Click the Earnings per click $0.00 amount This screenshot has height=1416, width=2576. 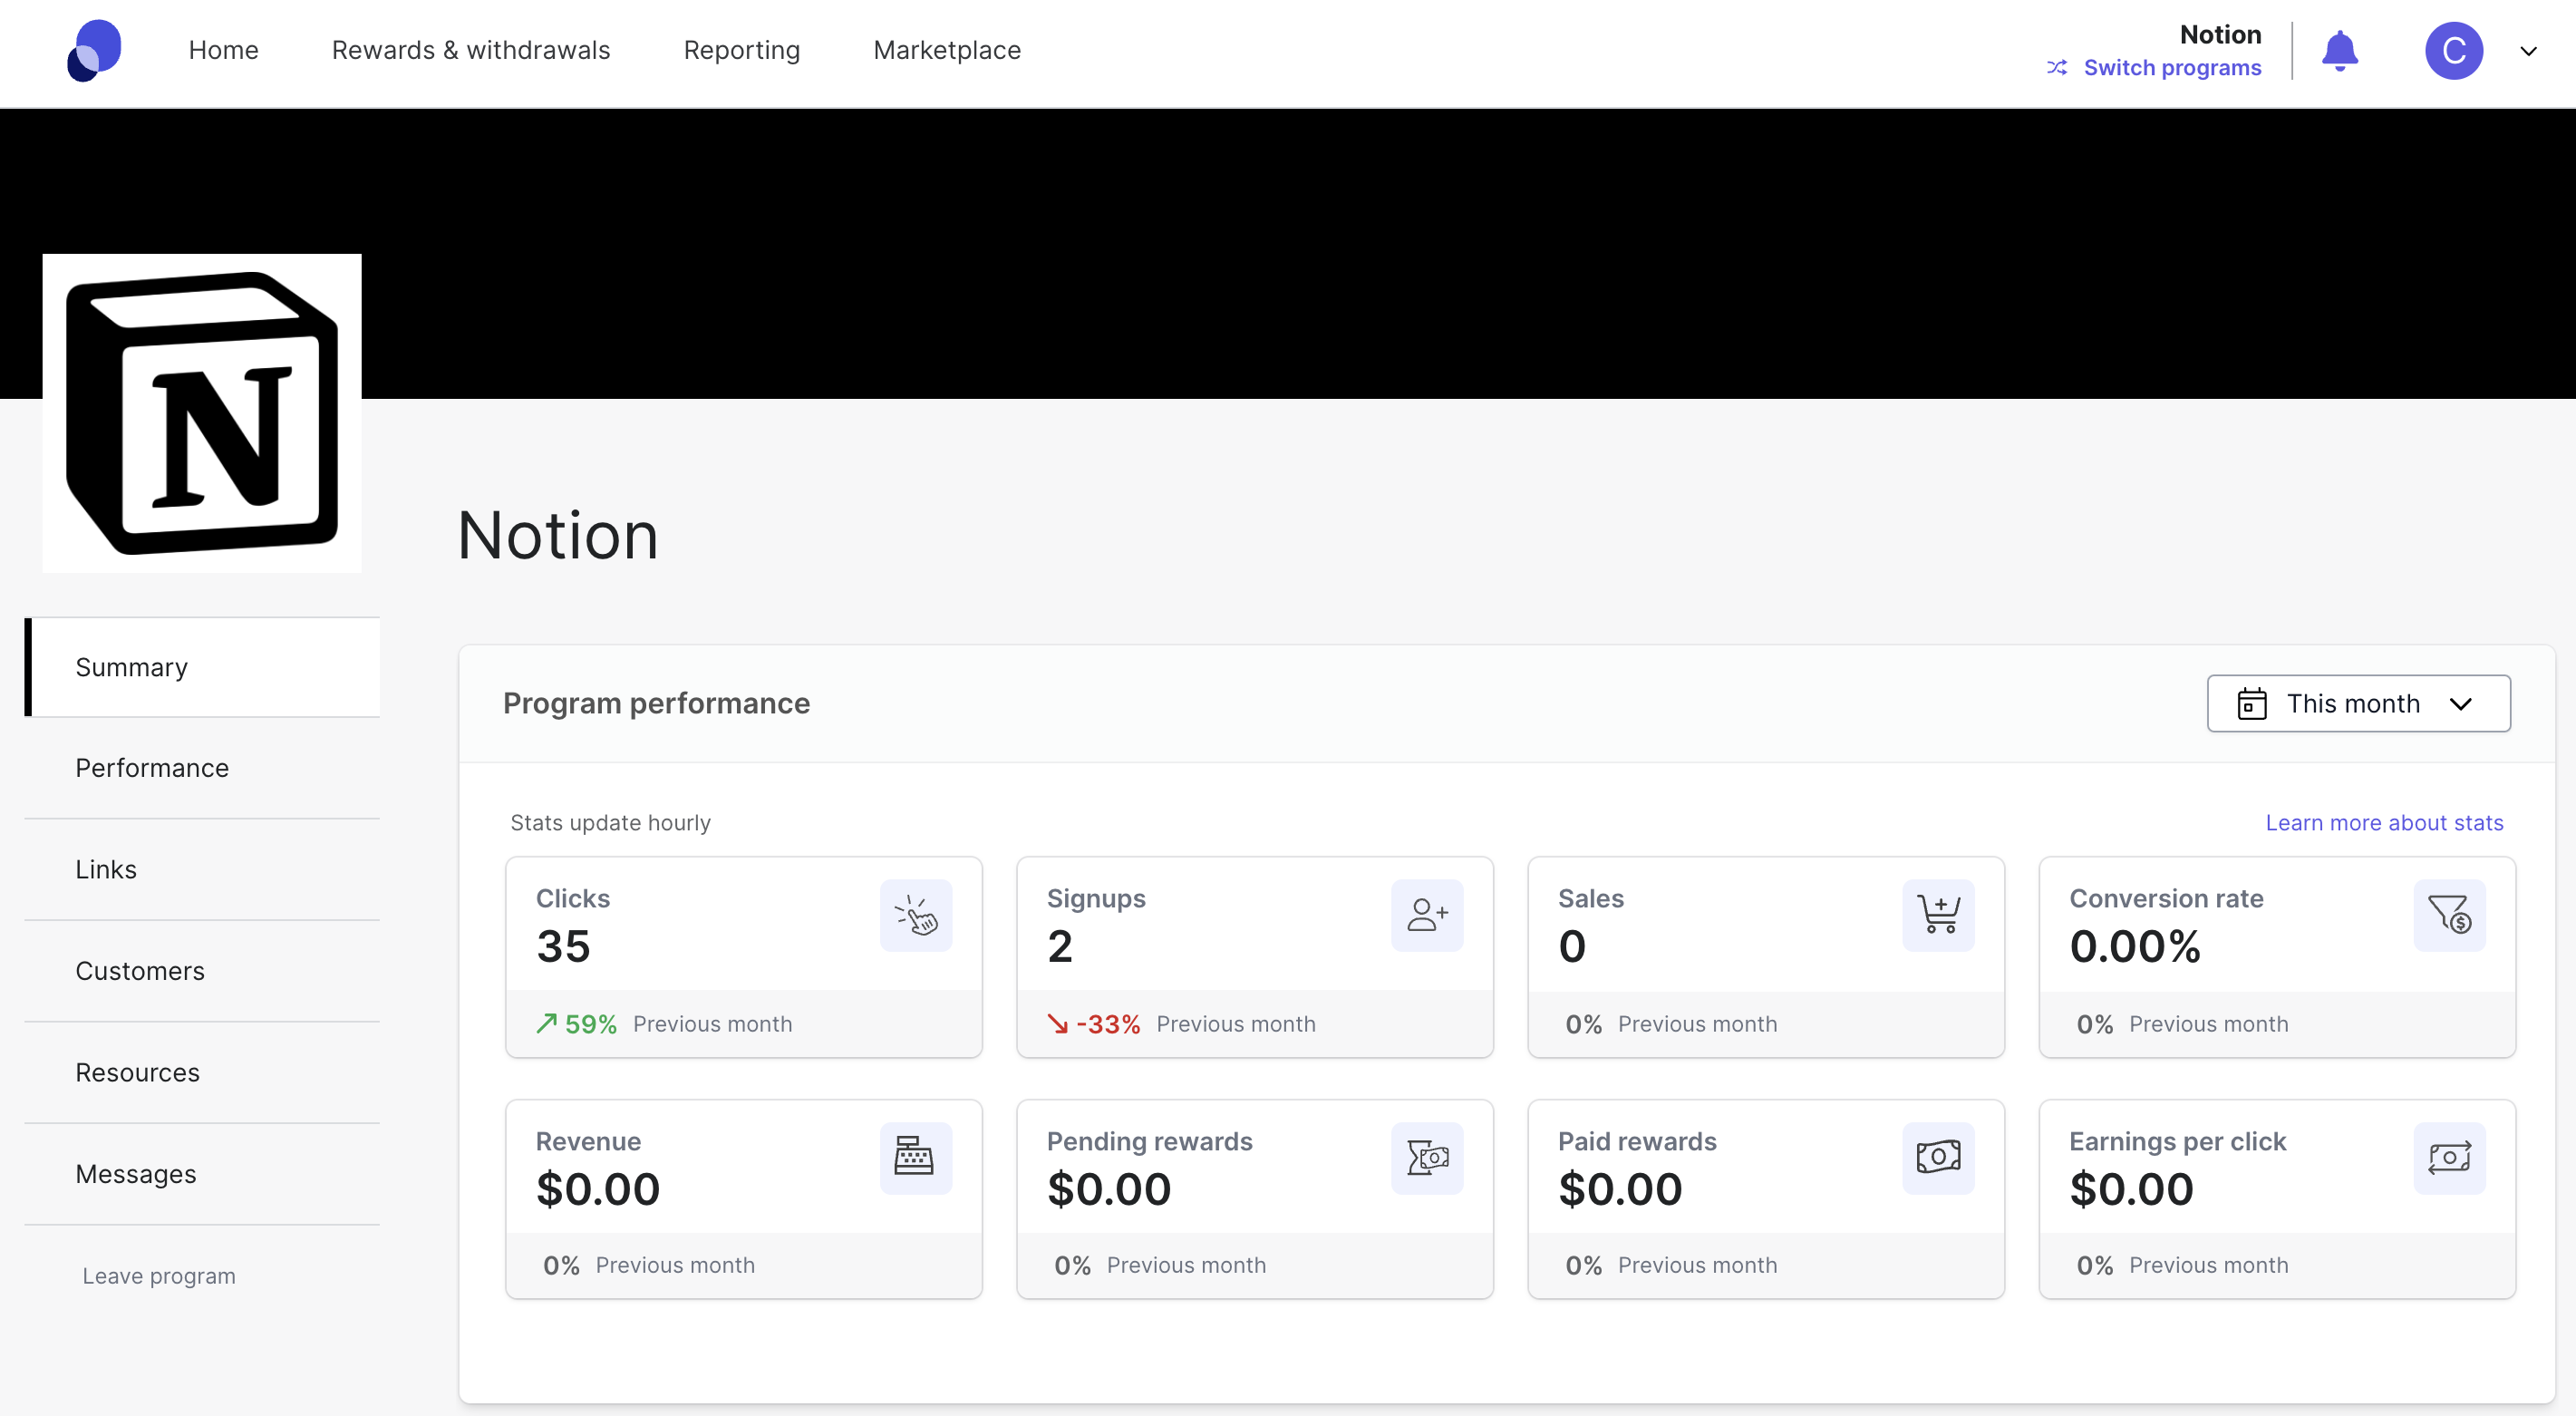click(x=2131, y=1189)
